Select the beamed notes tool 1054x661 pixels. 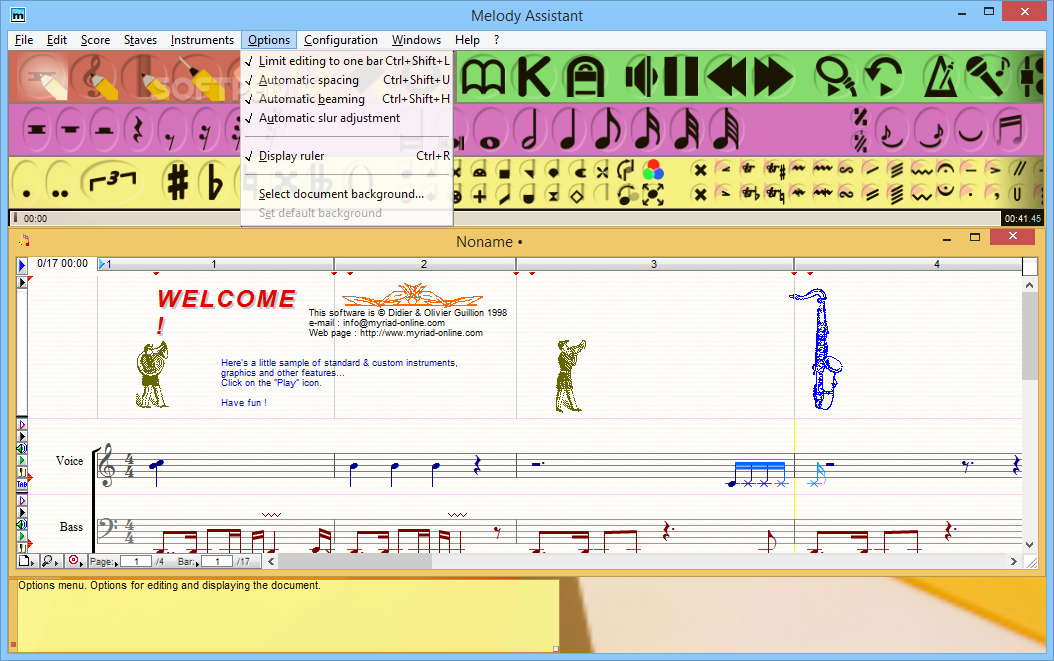tap(1010, 130)
